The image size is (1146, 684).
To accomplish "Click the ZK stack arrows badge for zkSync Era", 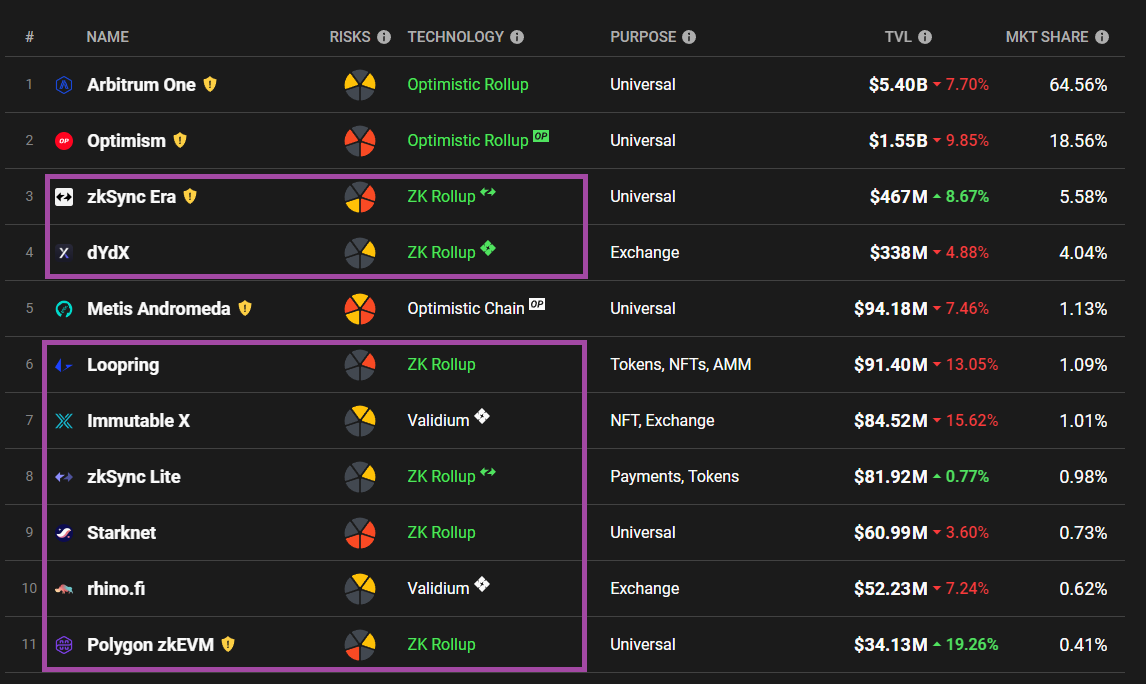I will tap(488, 192).
